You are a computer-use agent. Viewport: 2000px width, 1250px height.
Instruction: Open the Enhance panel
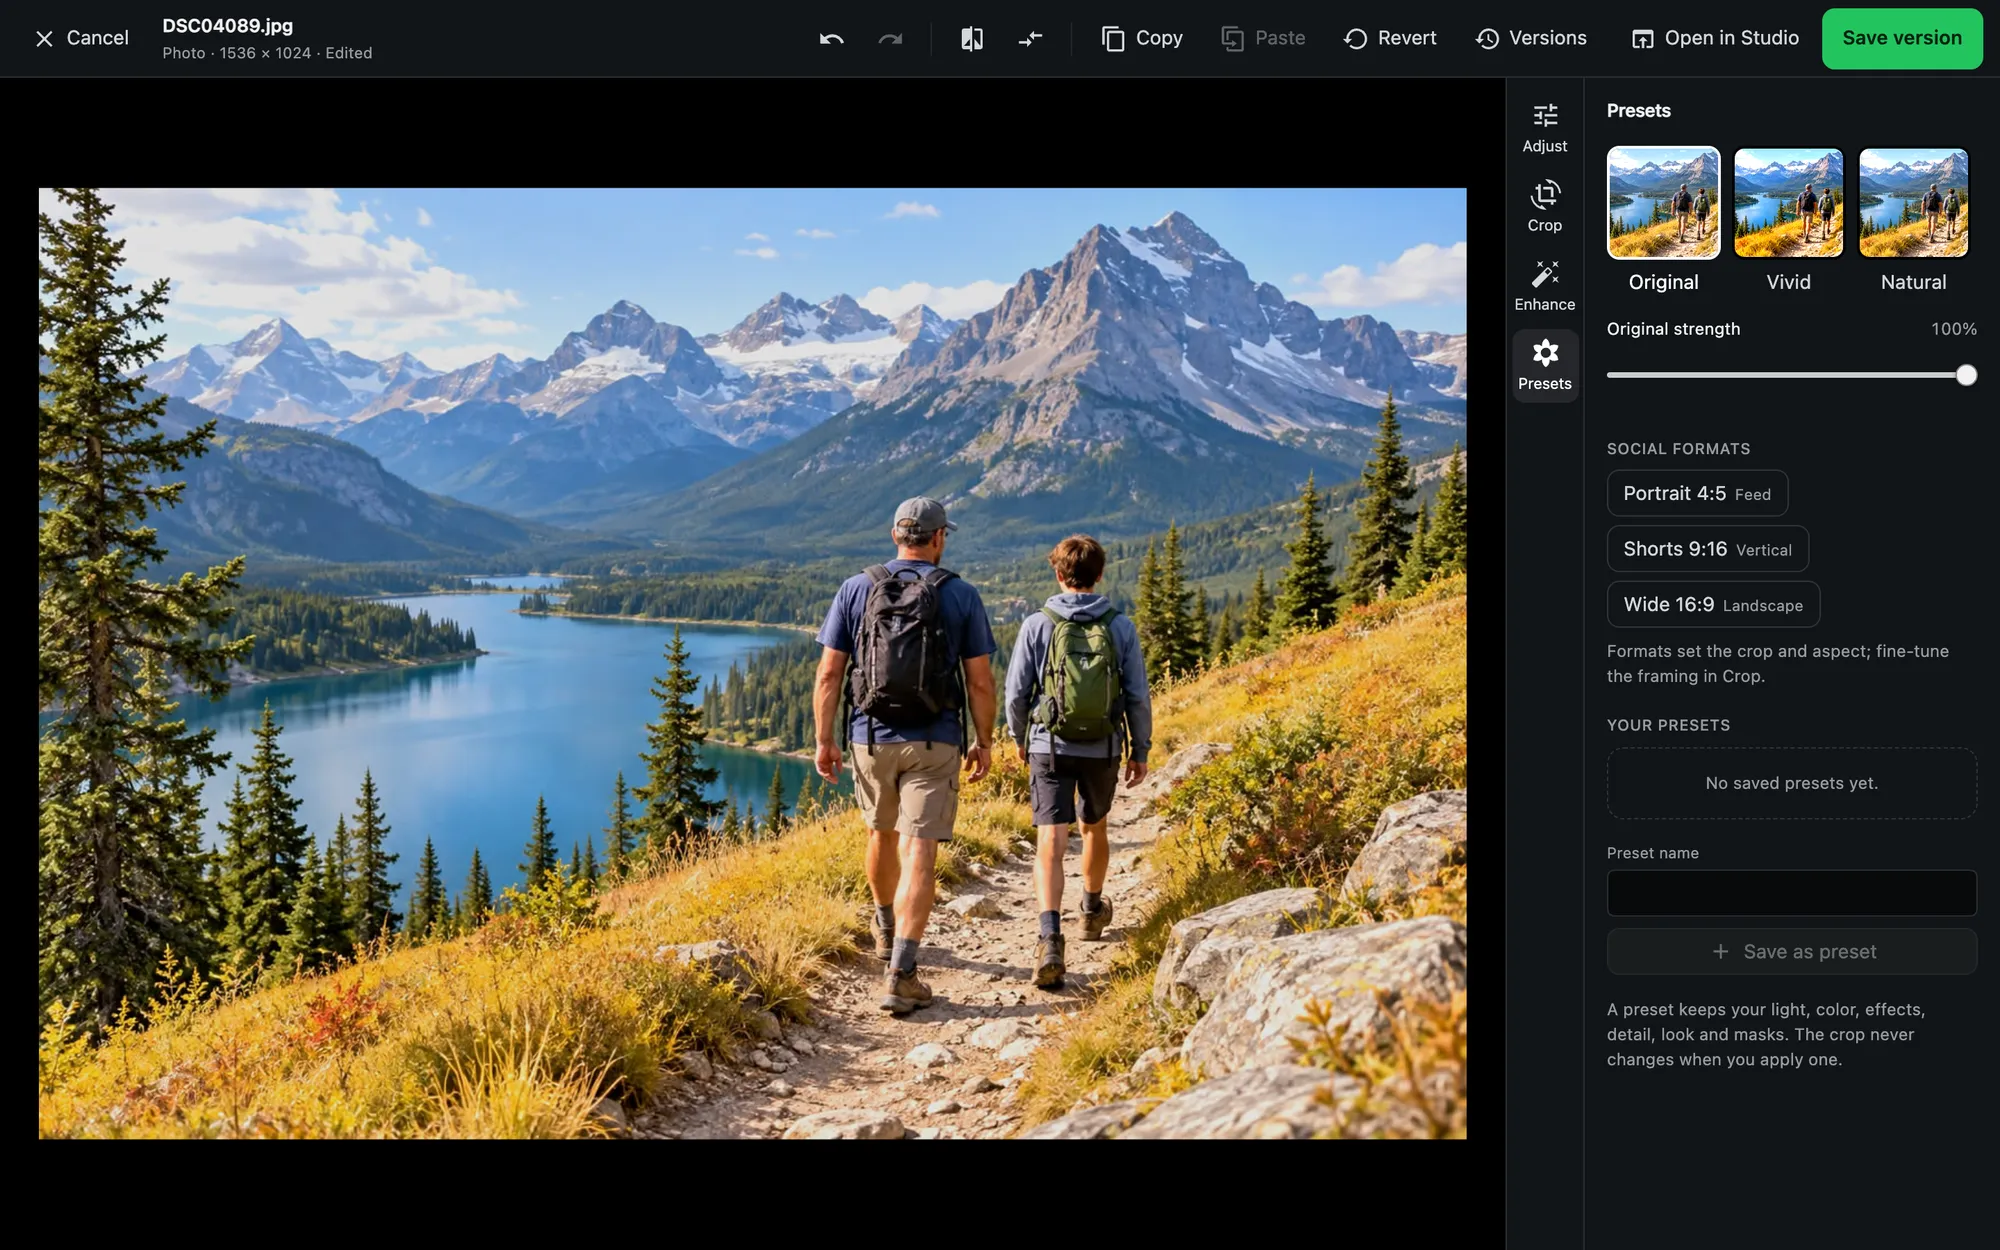pos(1545,286)
